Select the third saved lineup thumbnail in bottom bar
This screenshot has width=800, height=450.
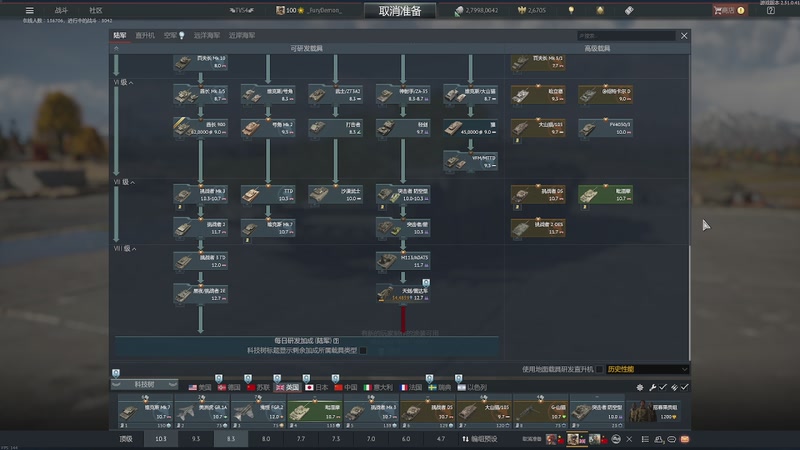point(598,439)
